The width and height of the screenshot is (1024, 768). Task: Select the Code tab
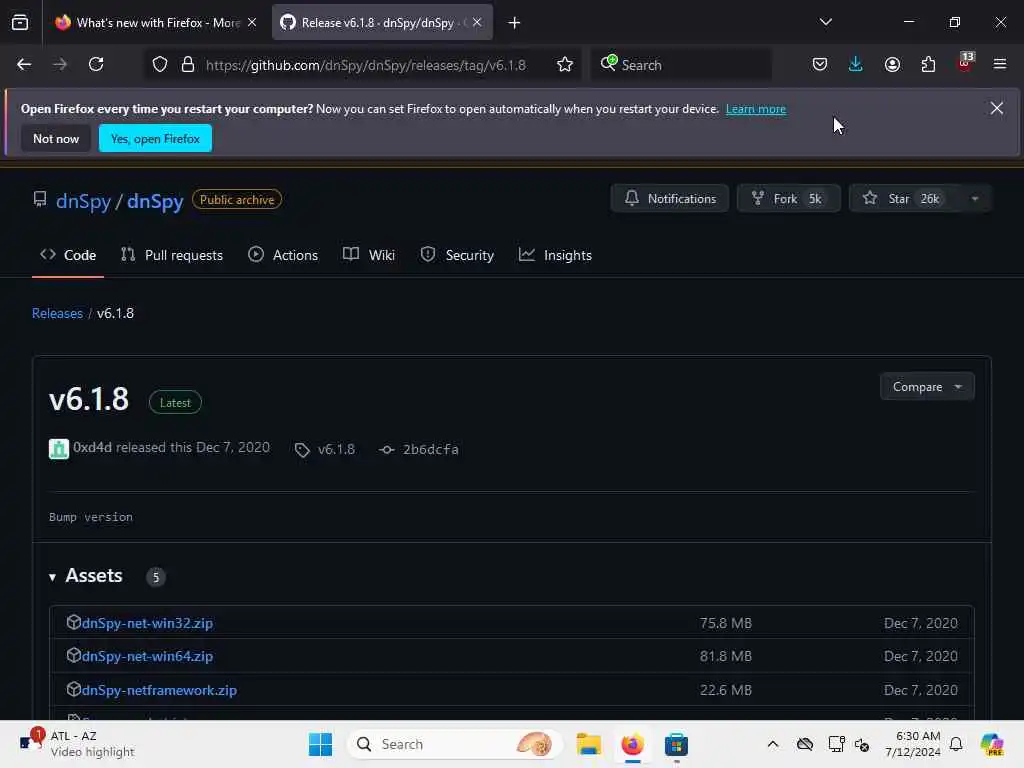pyautogui.click(x=68, y=255)
